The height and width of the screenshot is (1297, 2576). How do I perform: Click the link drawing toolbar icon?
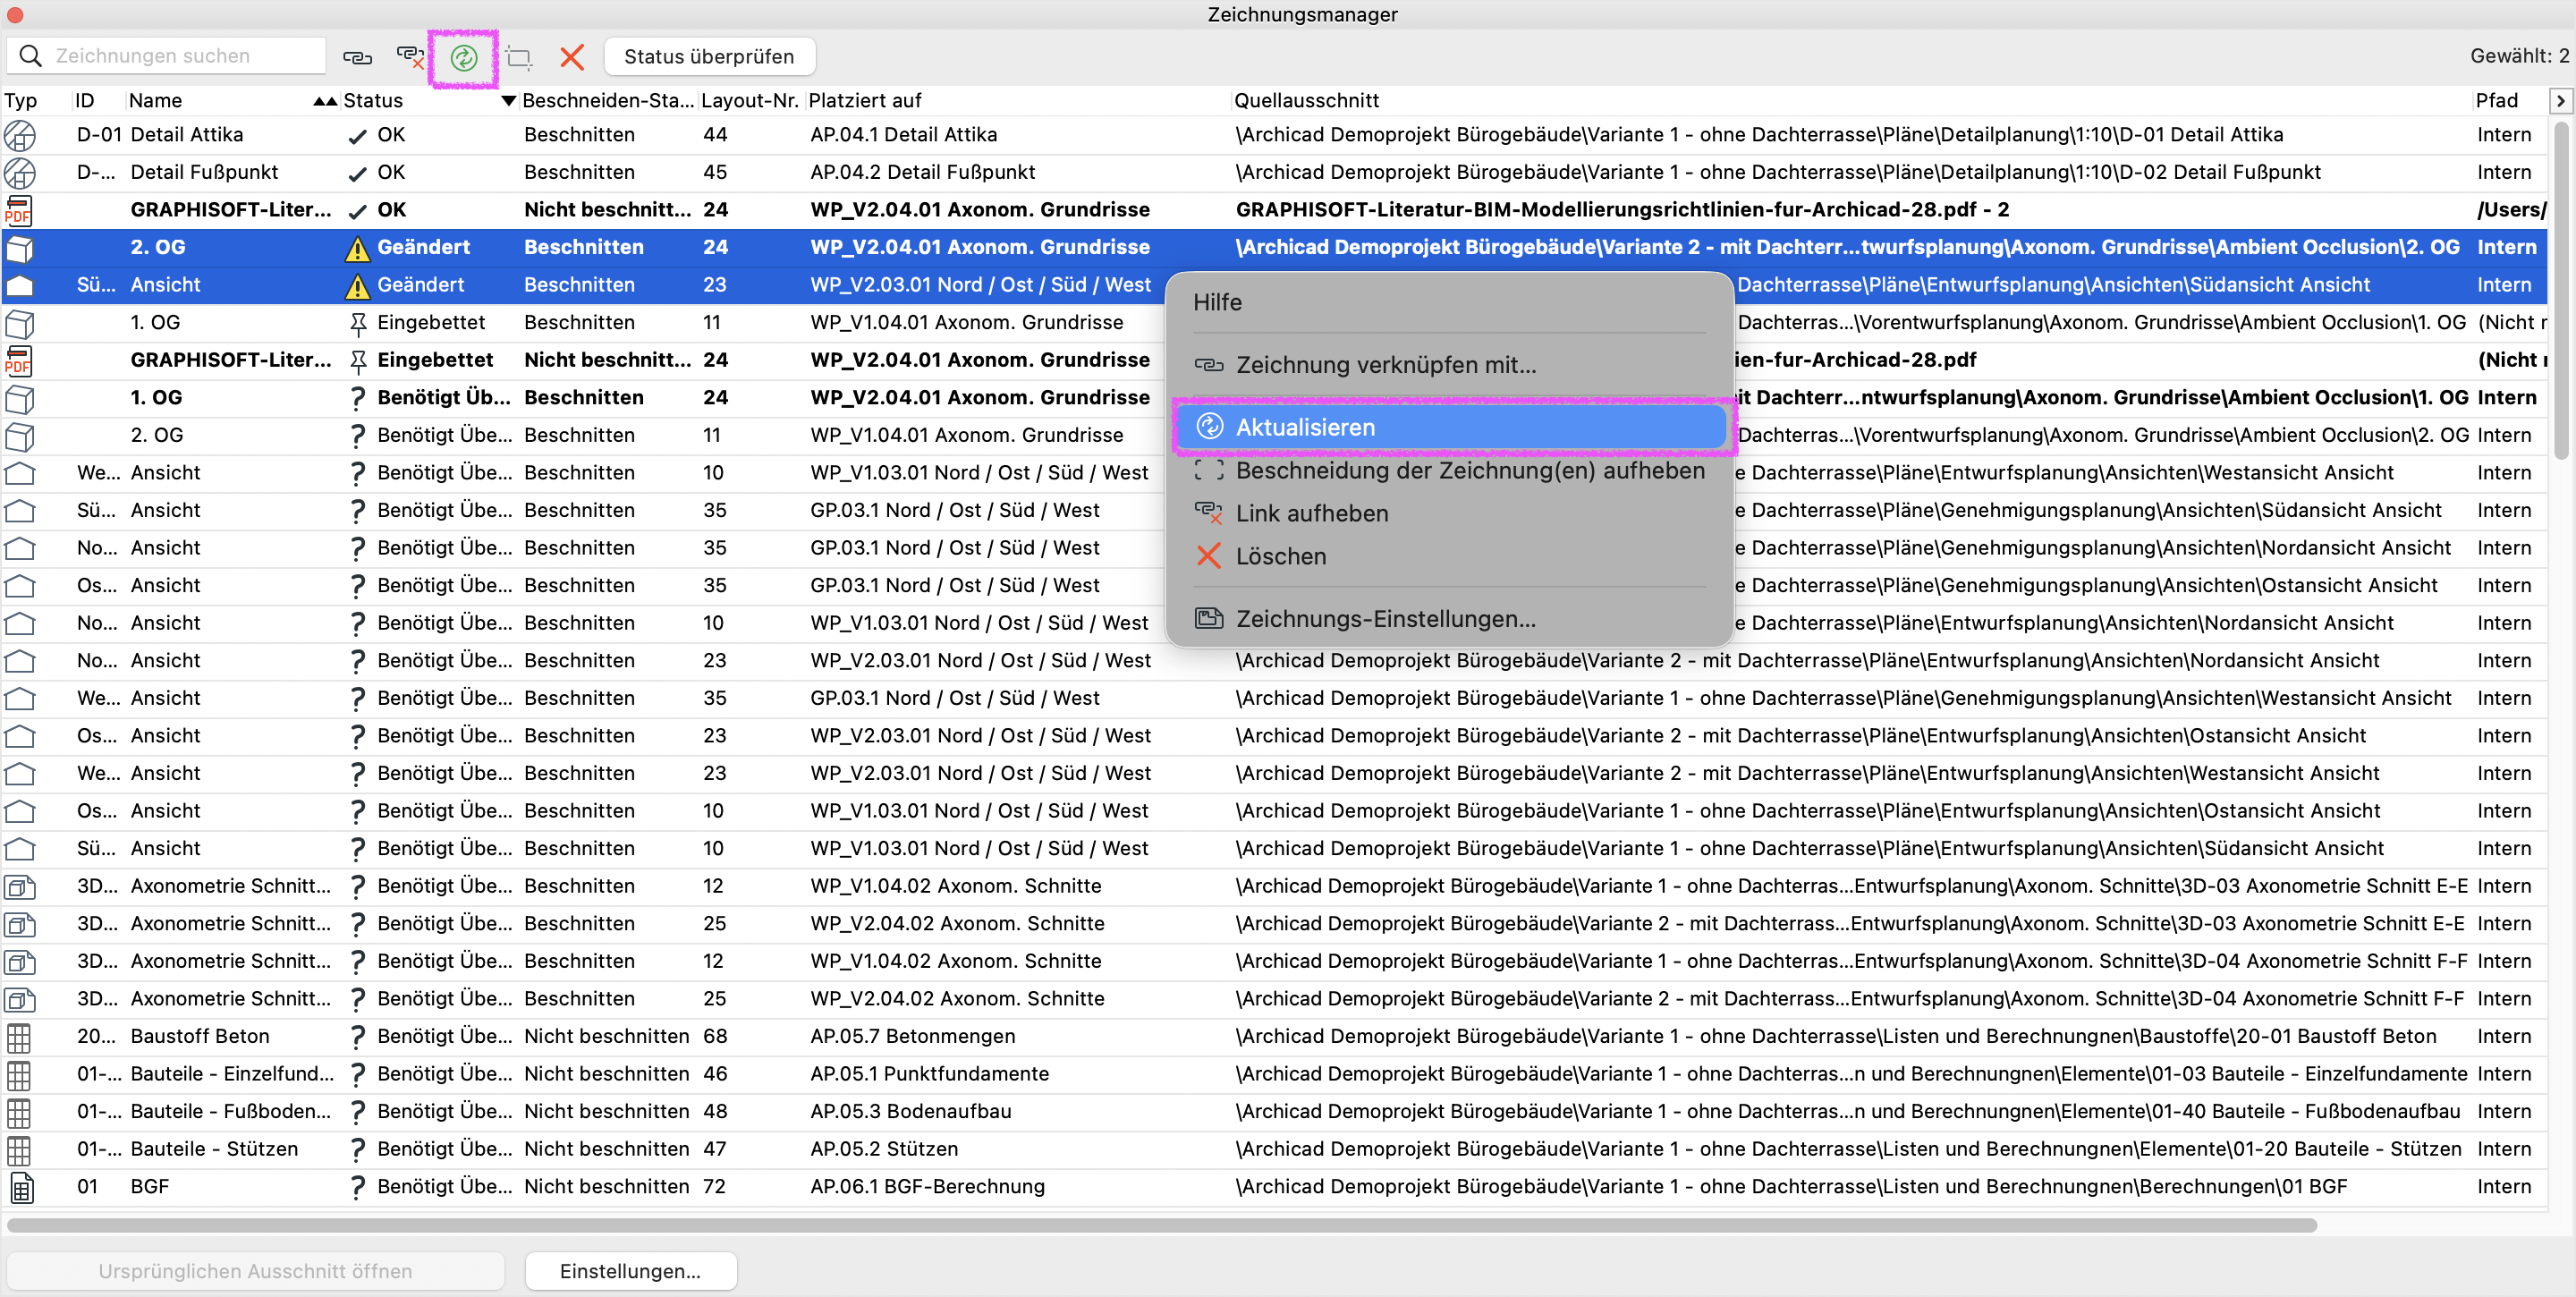(x=357, y=57)
